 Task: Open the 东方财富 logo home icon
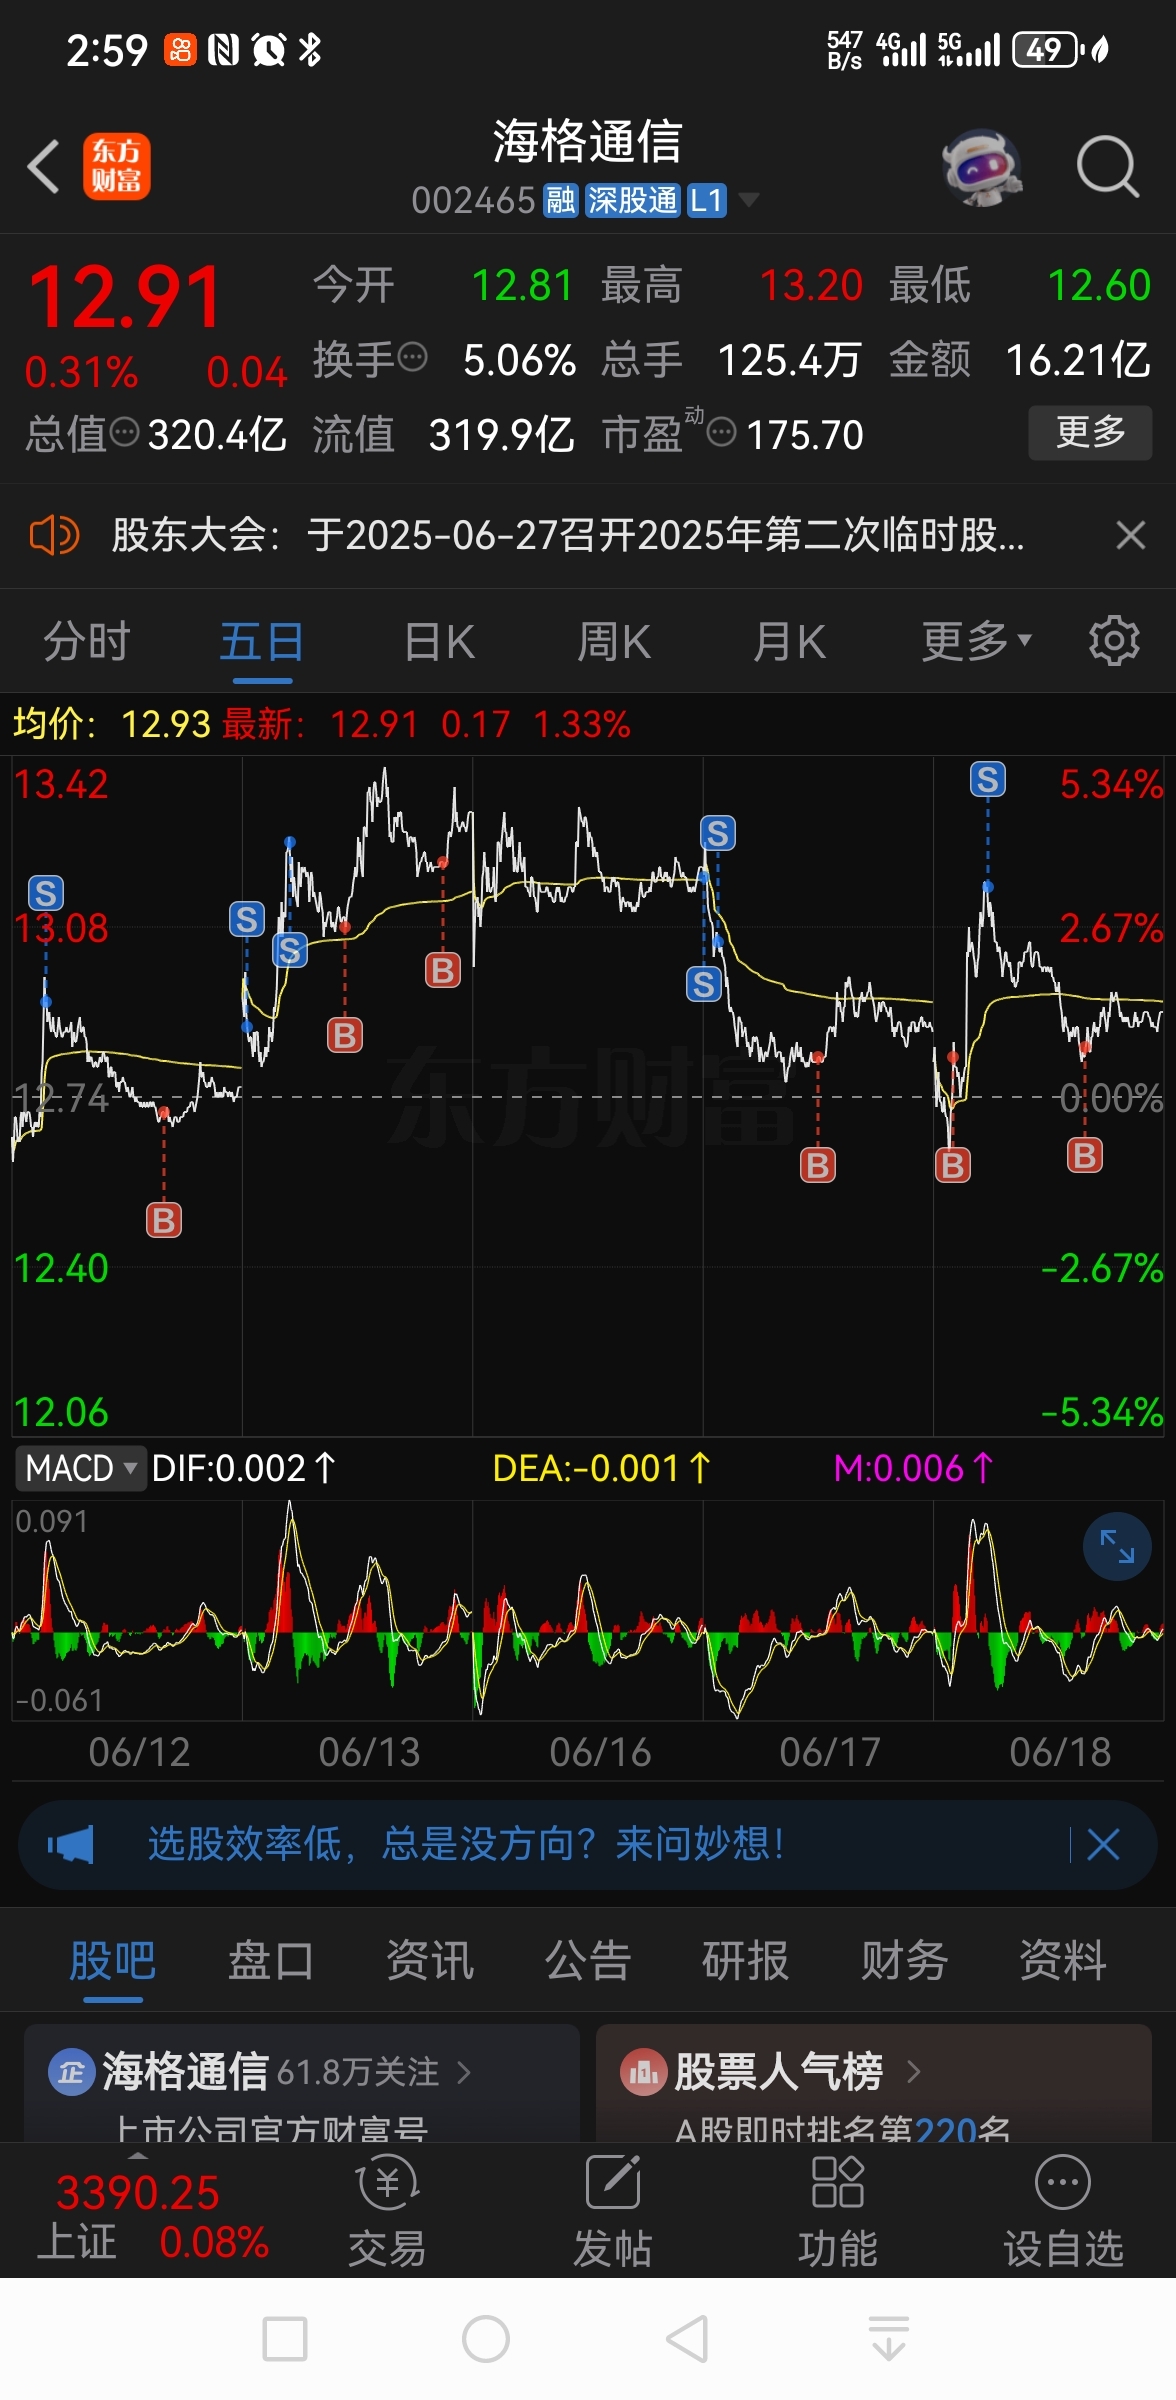pyautogui.click(x=117, y=166)
